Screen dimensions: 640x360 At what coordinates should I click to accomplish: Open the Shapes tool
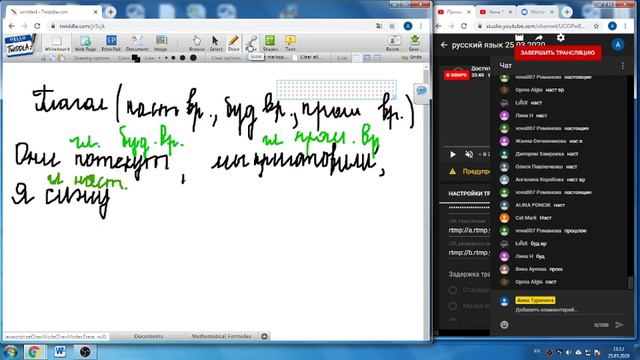click(270, 43)
